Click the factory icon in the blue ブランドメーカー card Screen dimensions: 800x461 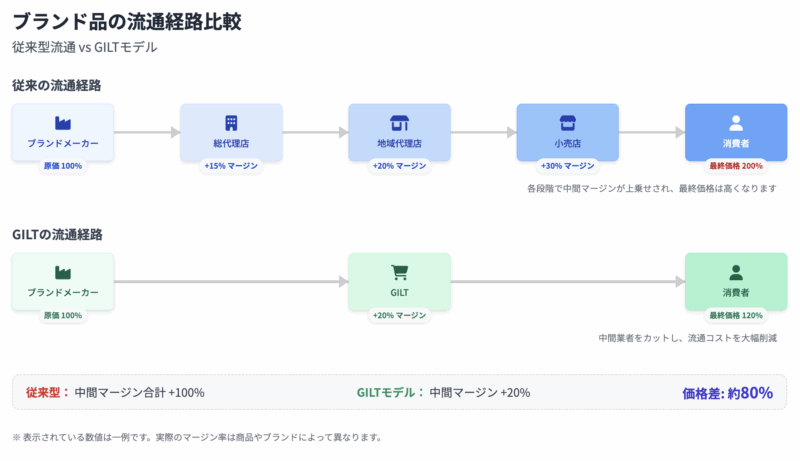point(63,123)
